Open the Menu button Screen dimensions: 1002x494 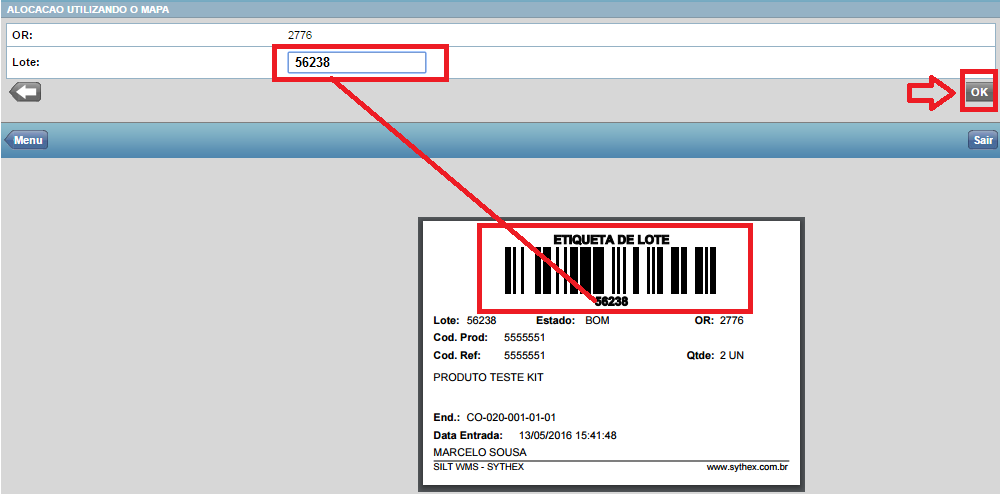26,140
